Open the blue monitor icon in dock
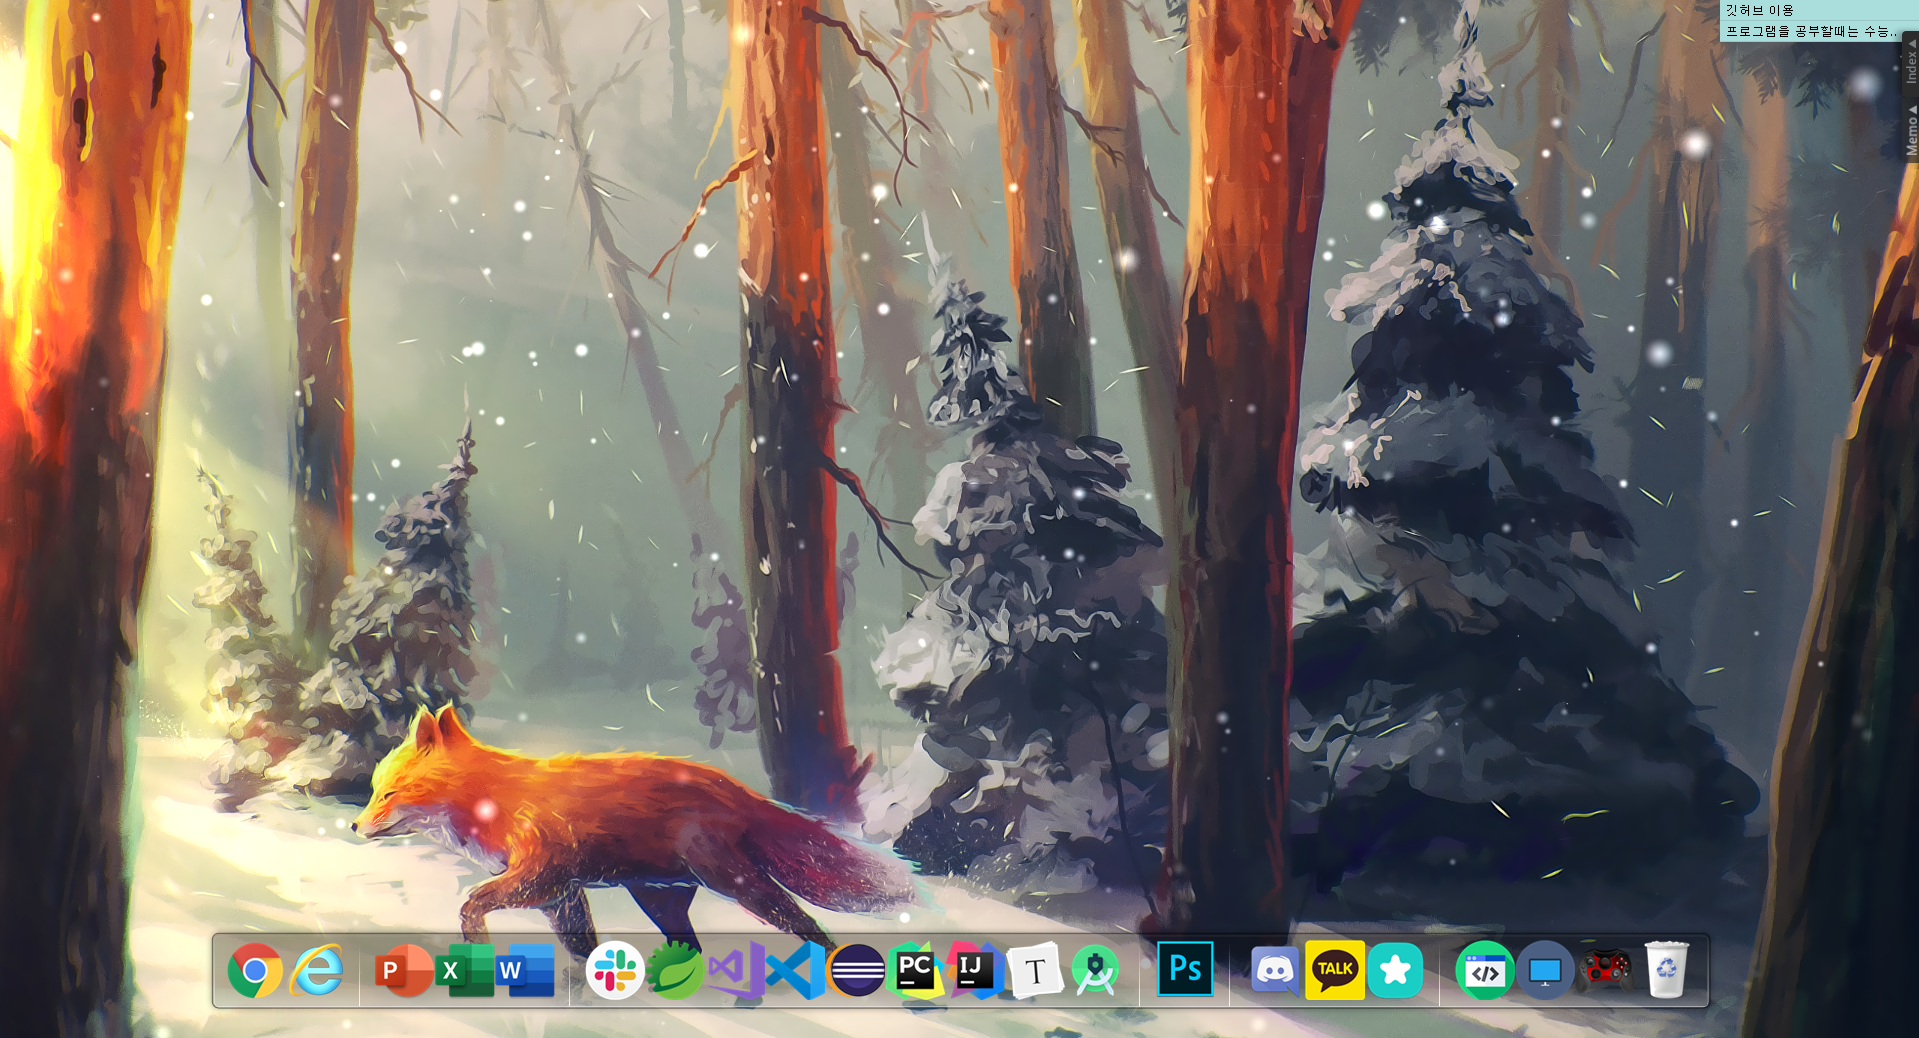 1545,970
